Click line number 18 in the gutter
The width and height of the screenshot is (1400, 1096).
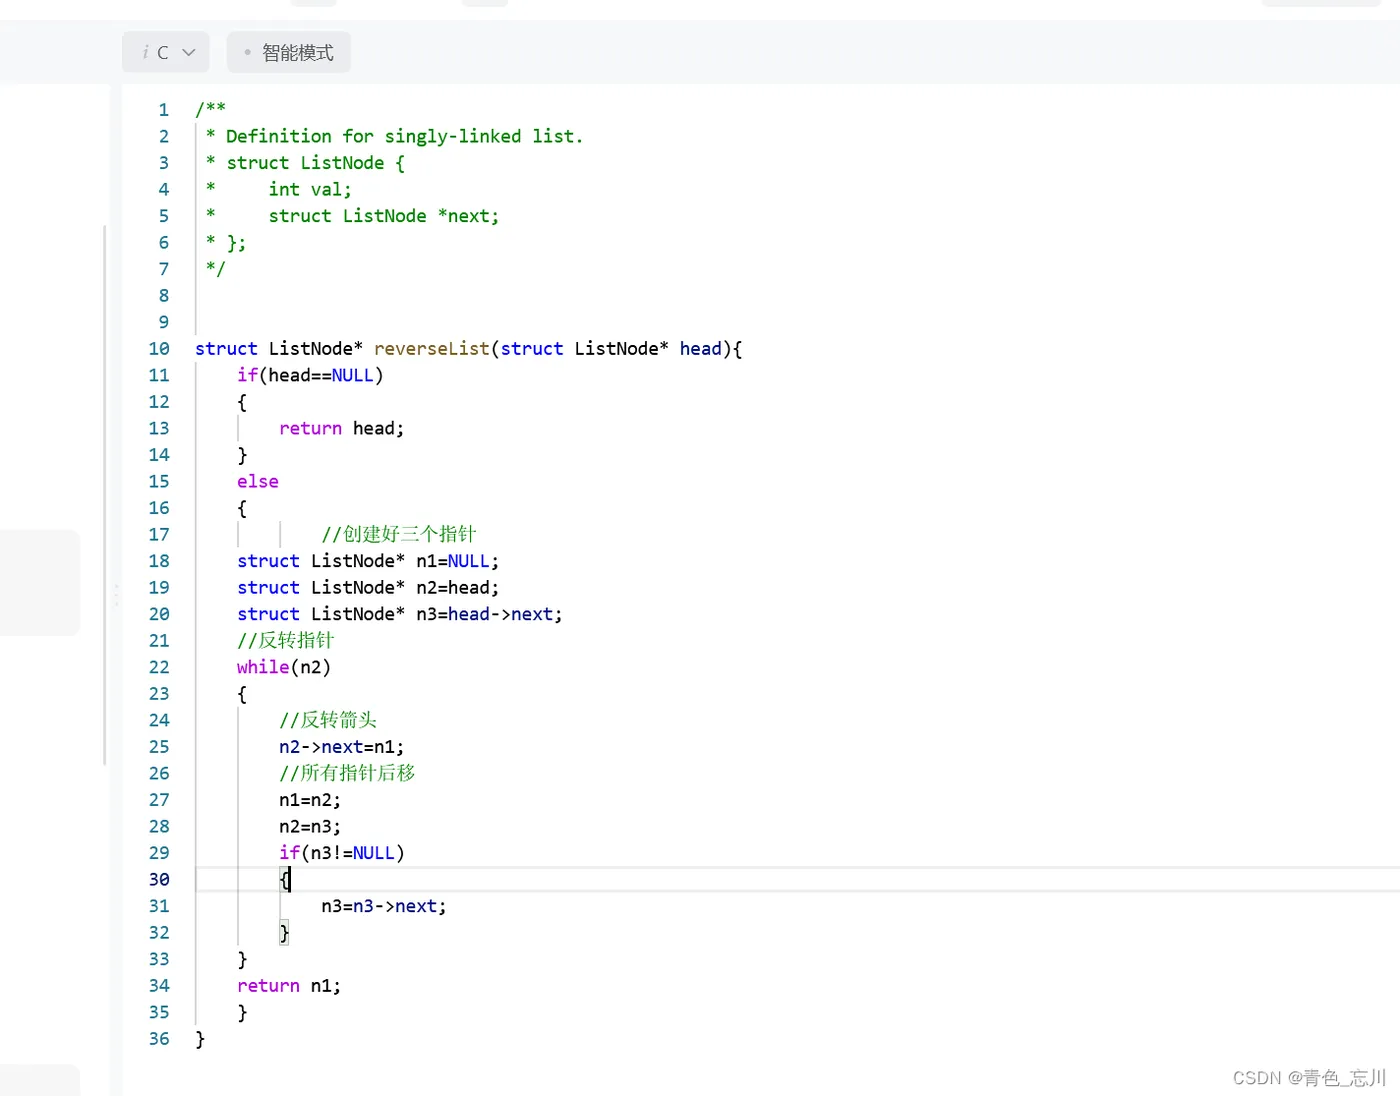pyautogui.click(x=159, y=561)
